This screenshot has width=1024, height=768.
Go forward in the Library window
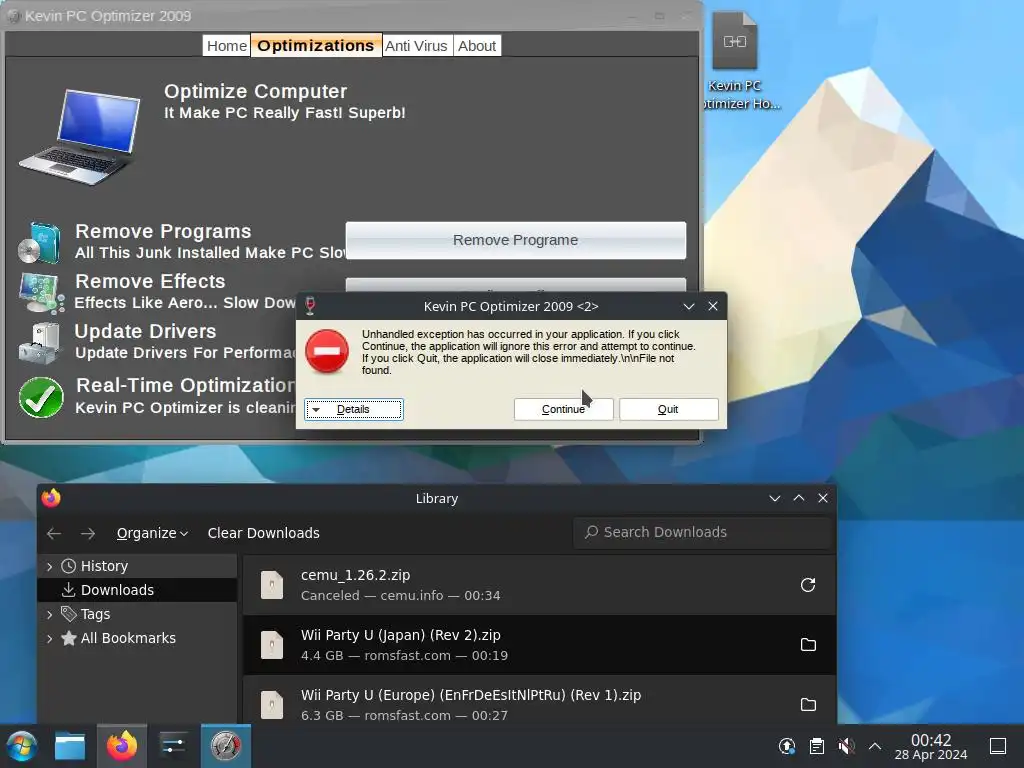pyautogui.click(x=88, y=534)
